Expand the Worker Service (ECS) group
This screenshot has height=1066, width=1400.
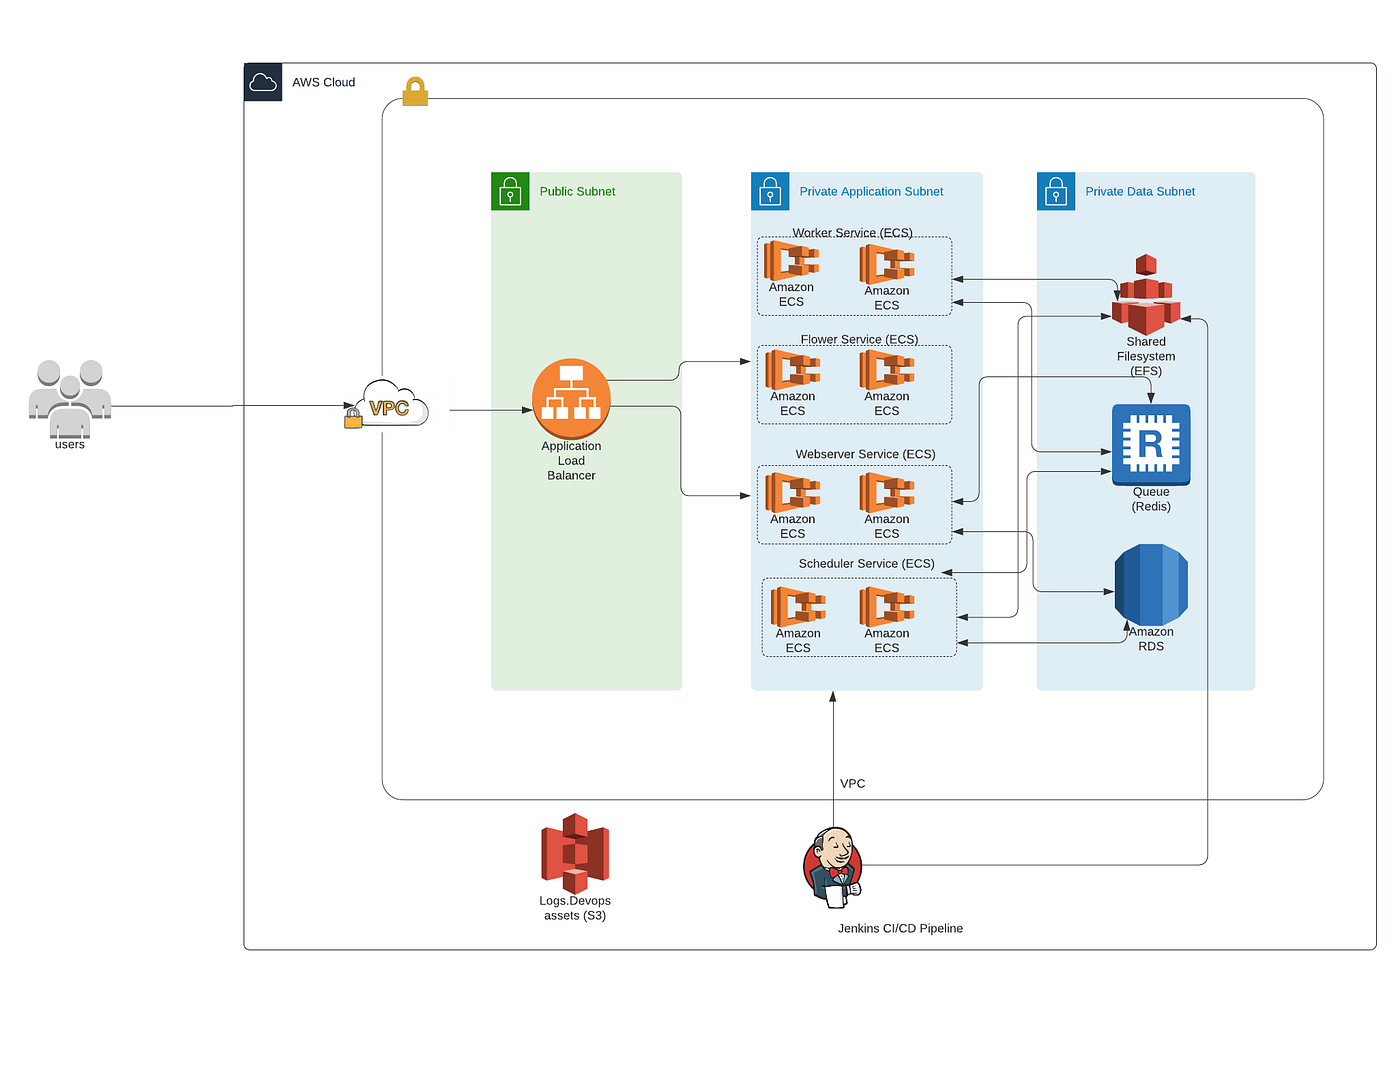[854, 232]
